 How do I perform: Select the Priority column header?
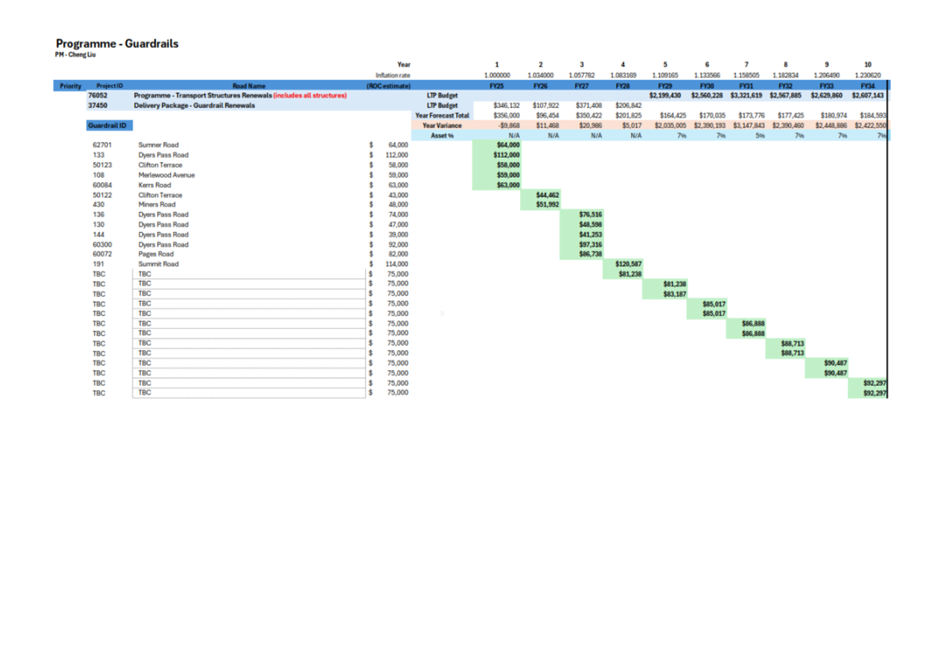70,86
